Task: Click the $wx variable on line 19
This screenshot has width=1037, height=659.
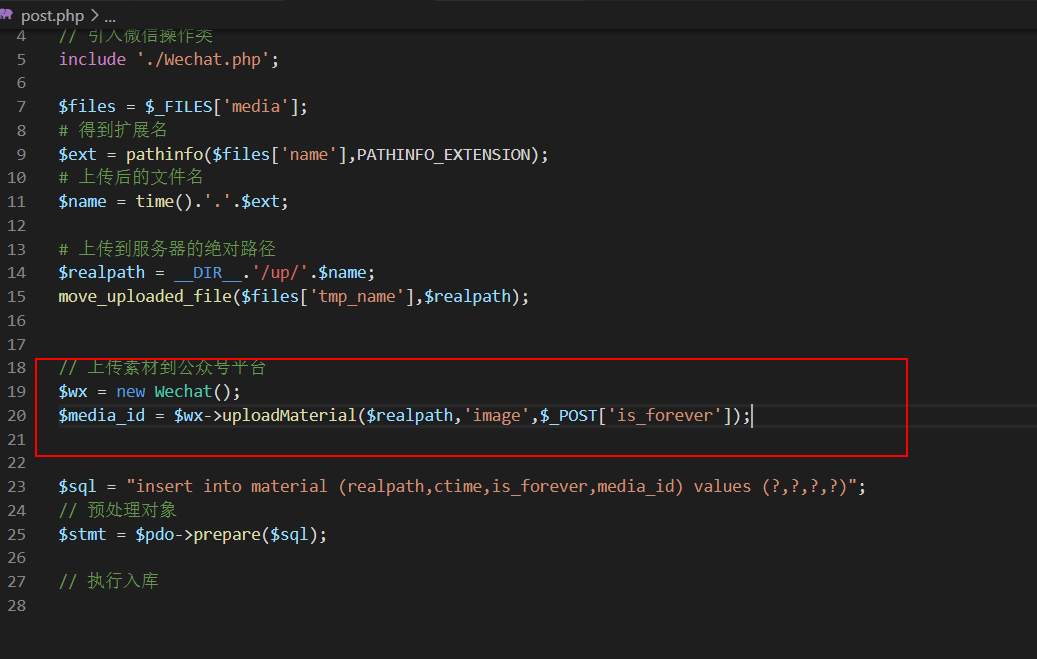Action: [73, 391]
